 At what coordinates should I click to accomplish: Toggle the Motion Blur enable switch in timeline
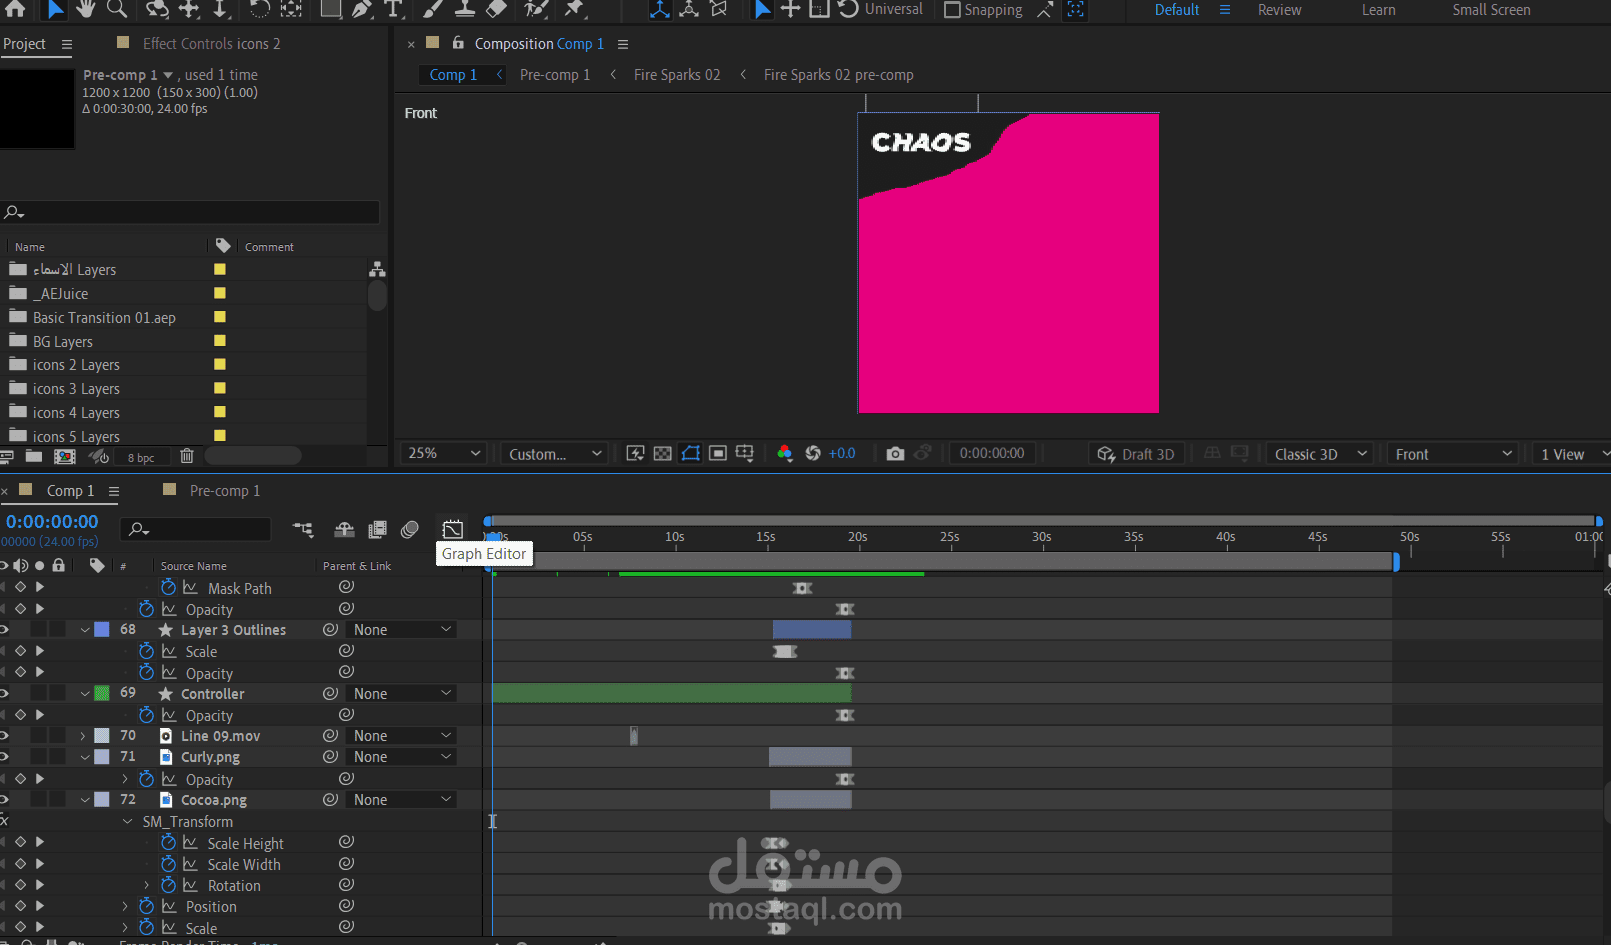pyautogui.click(x=409, y=529)
